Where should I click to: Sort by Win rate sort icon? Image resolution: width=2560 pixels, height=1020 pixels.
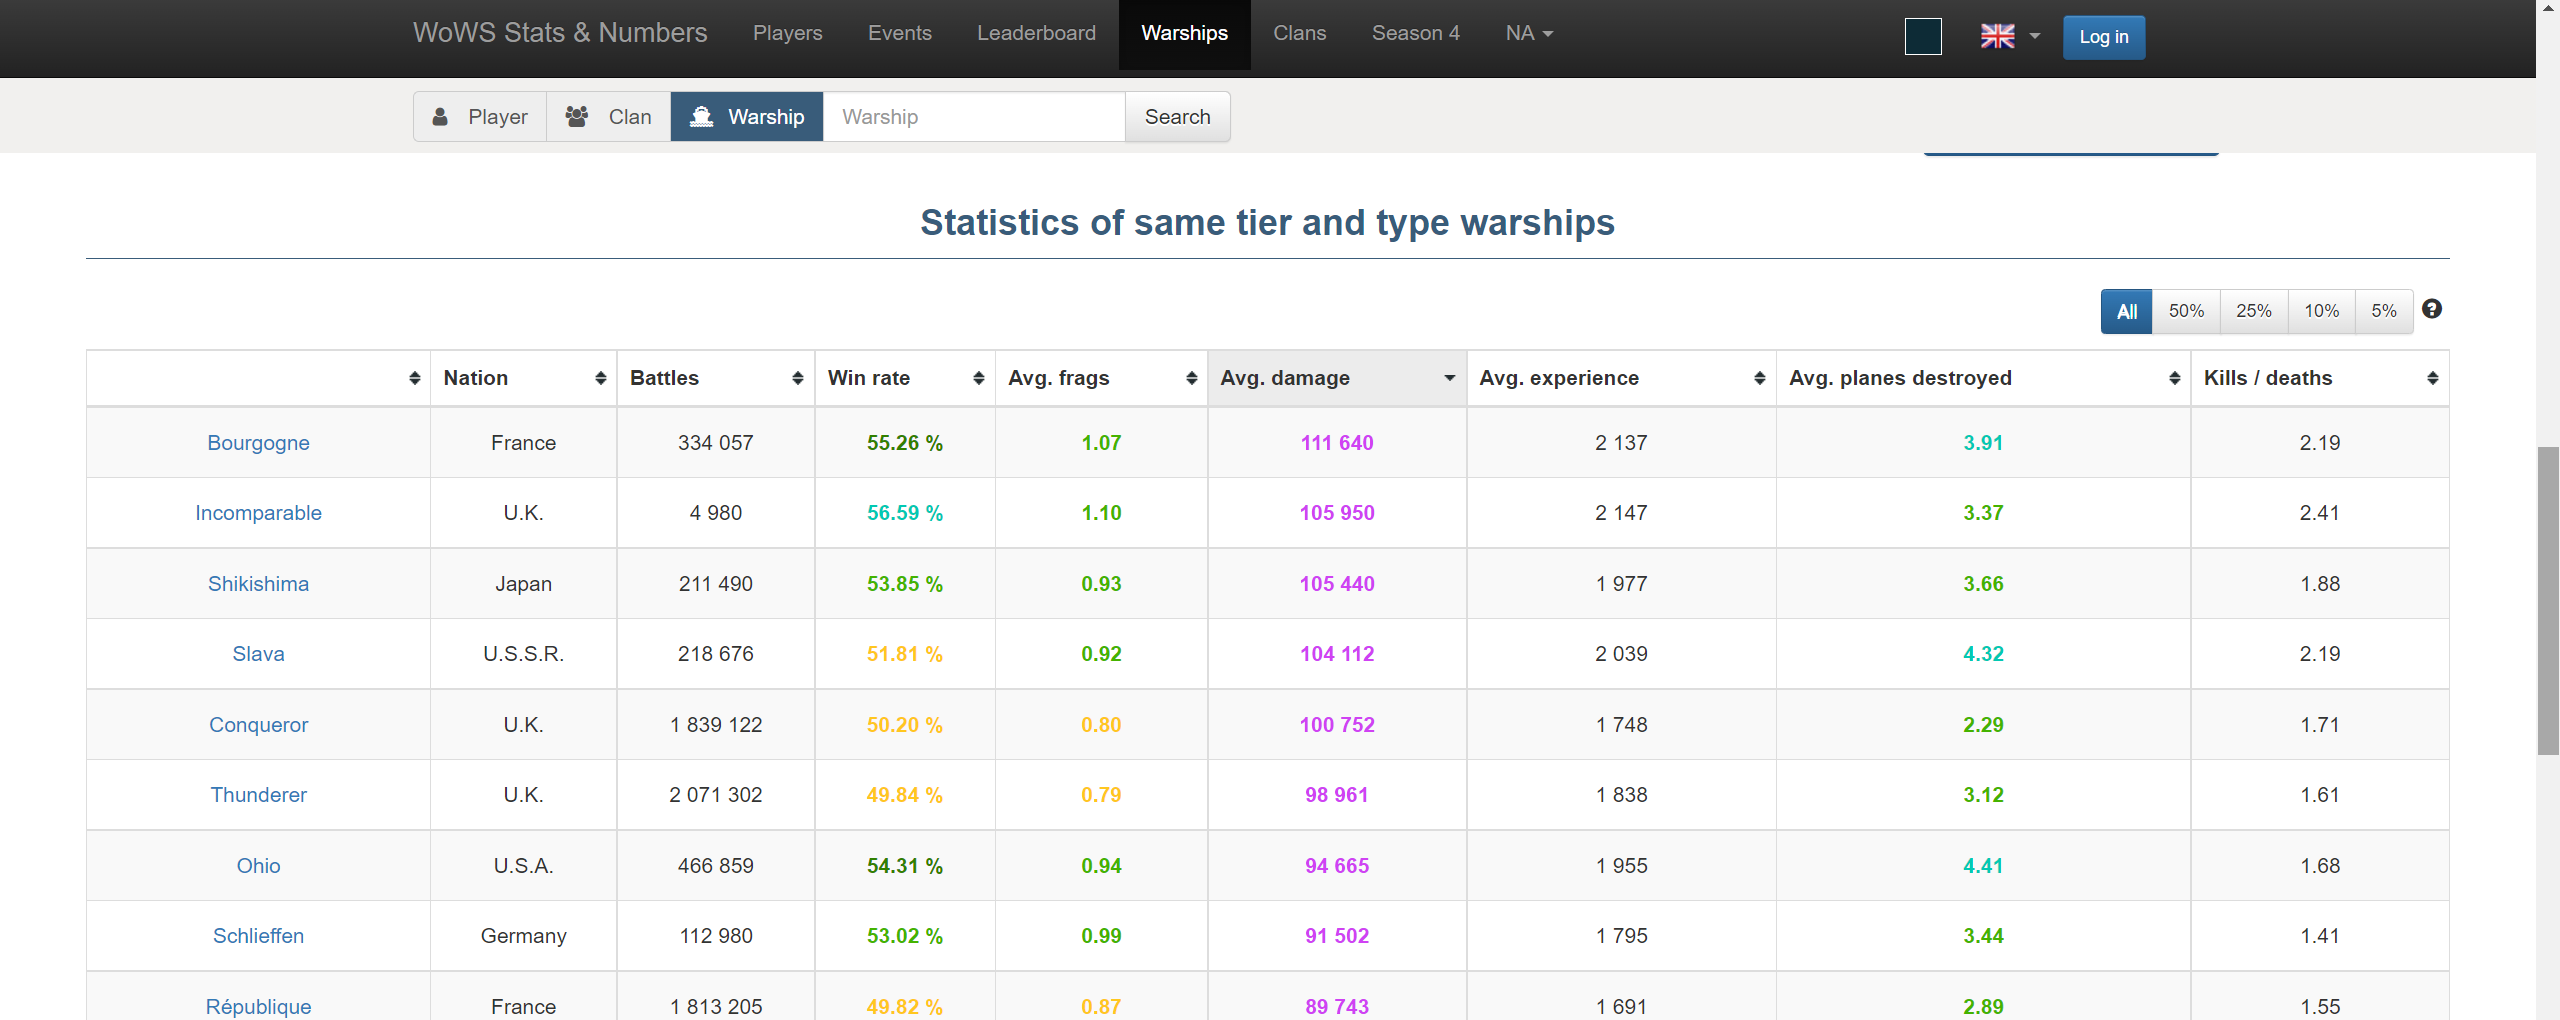point(978,378)
